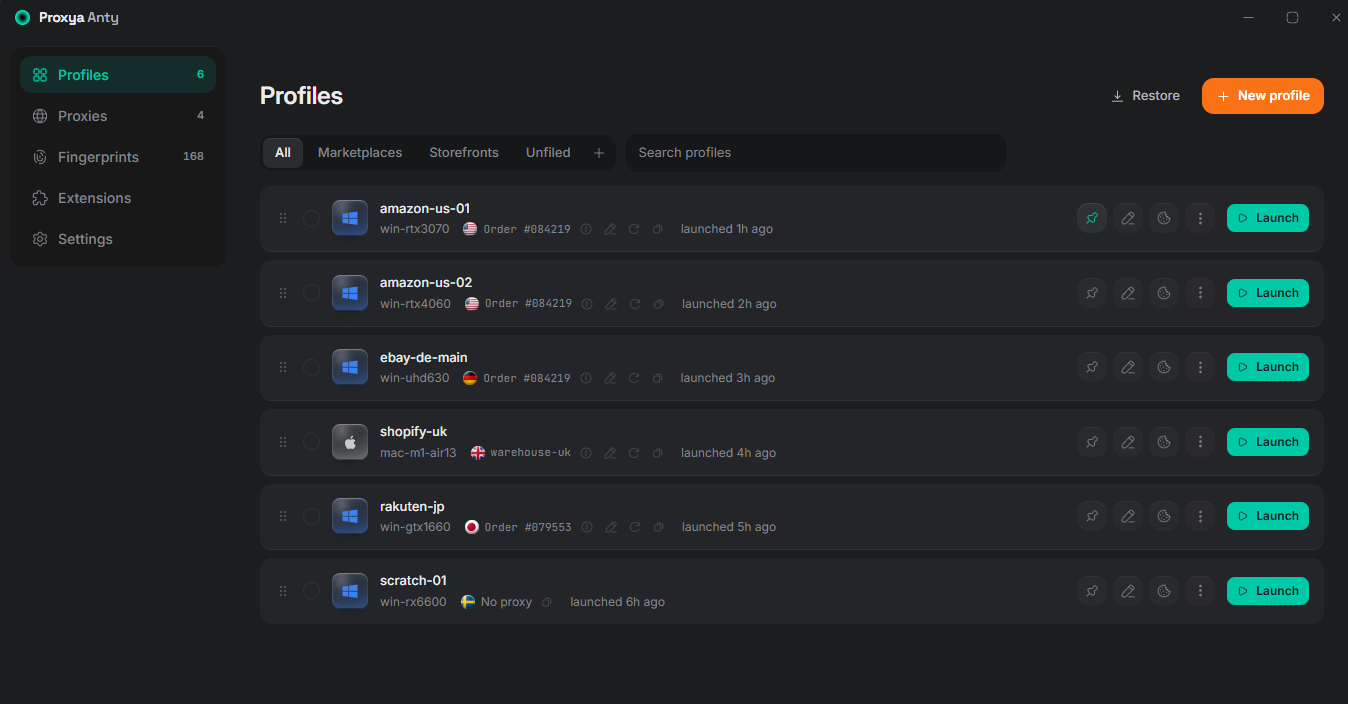Click the Proxya Anty logo
Viewport: 1348px width, 704px height.
[x=22, y=18]
